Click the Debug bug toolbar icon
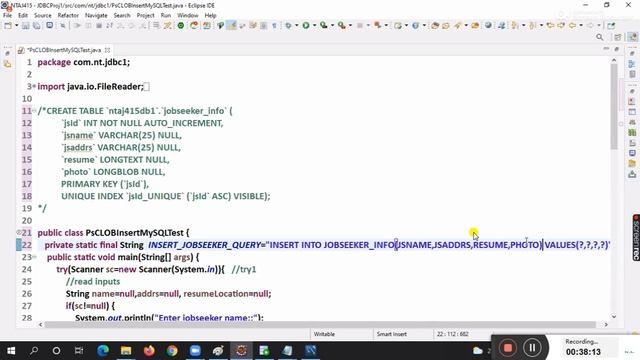 (x=288, y=26)
